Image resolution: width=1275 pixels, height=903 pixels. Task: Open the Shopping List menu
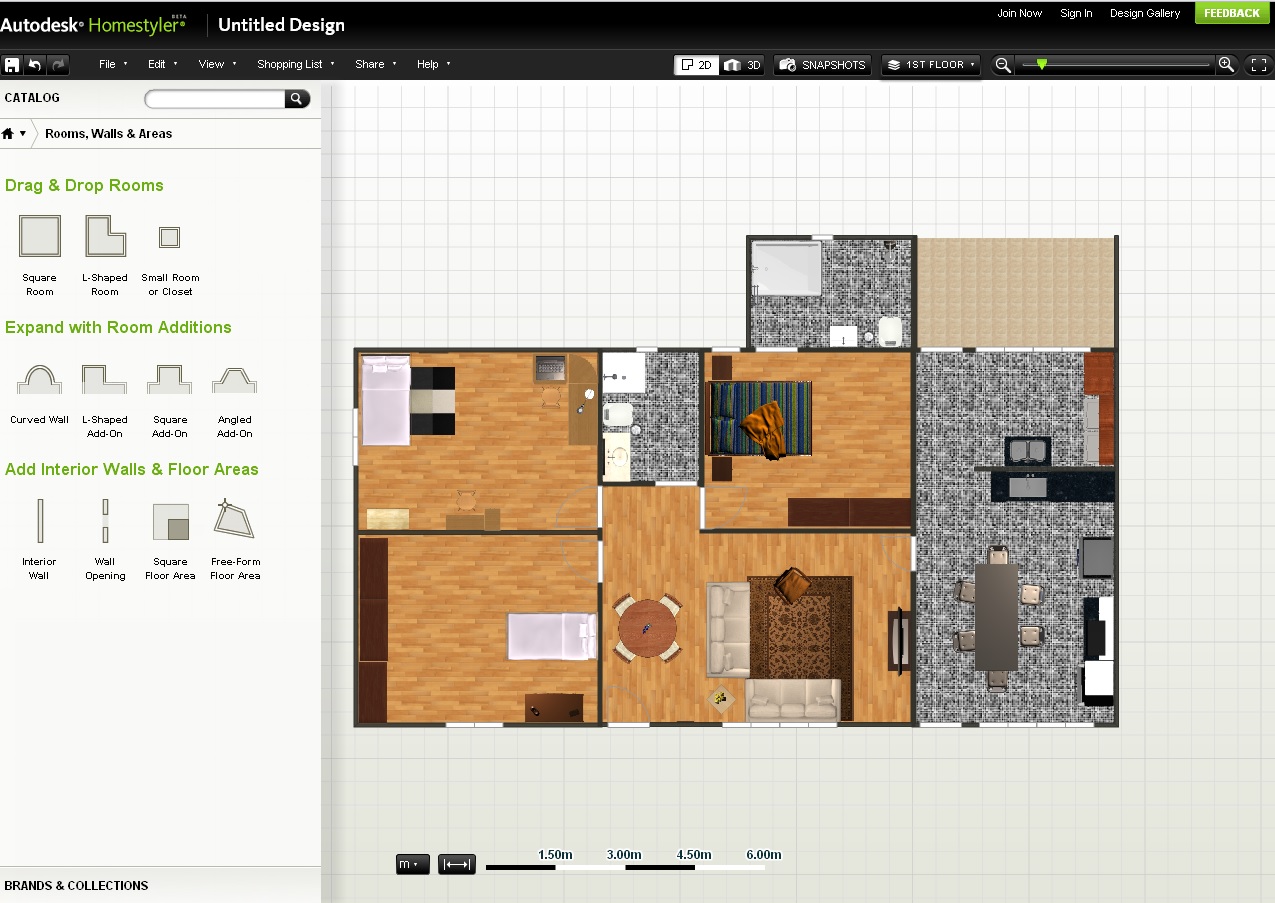coord(295,64)
